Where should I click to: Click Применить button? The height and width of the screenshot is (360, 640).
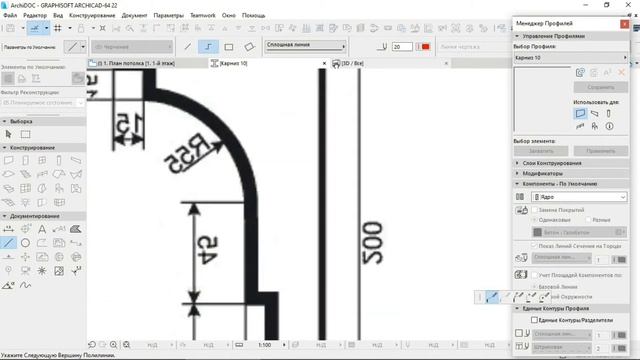point(601,151)
